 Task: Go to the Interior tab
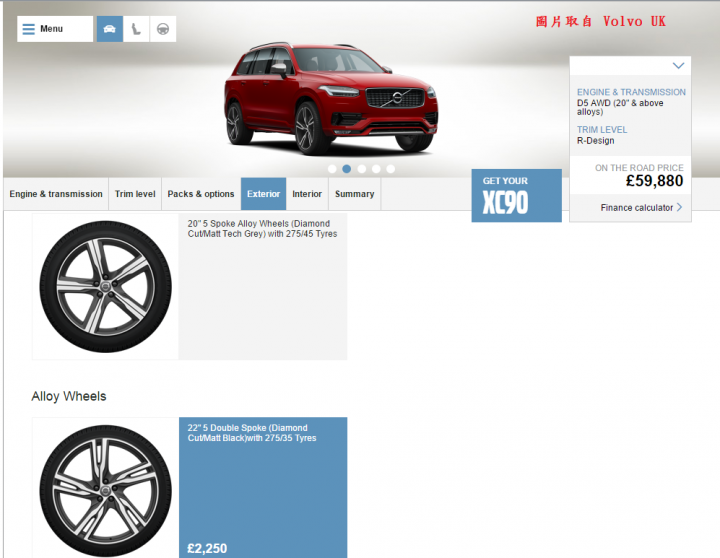307,194
